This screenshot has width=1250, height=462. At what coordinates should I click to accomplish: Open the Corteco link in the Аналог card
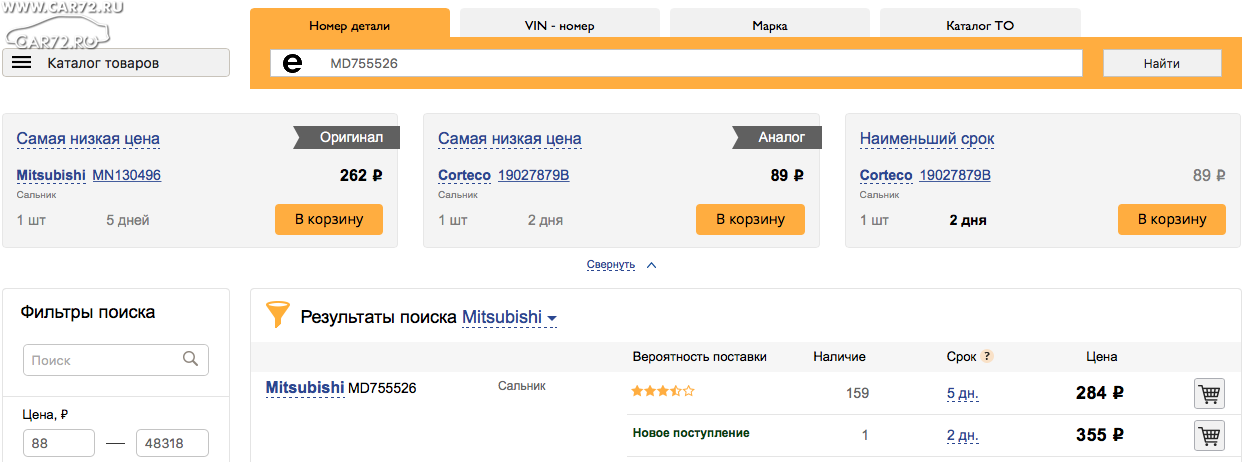(464, 175)
